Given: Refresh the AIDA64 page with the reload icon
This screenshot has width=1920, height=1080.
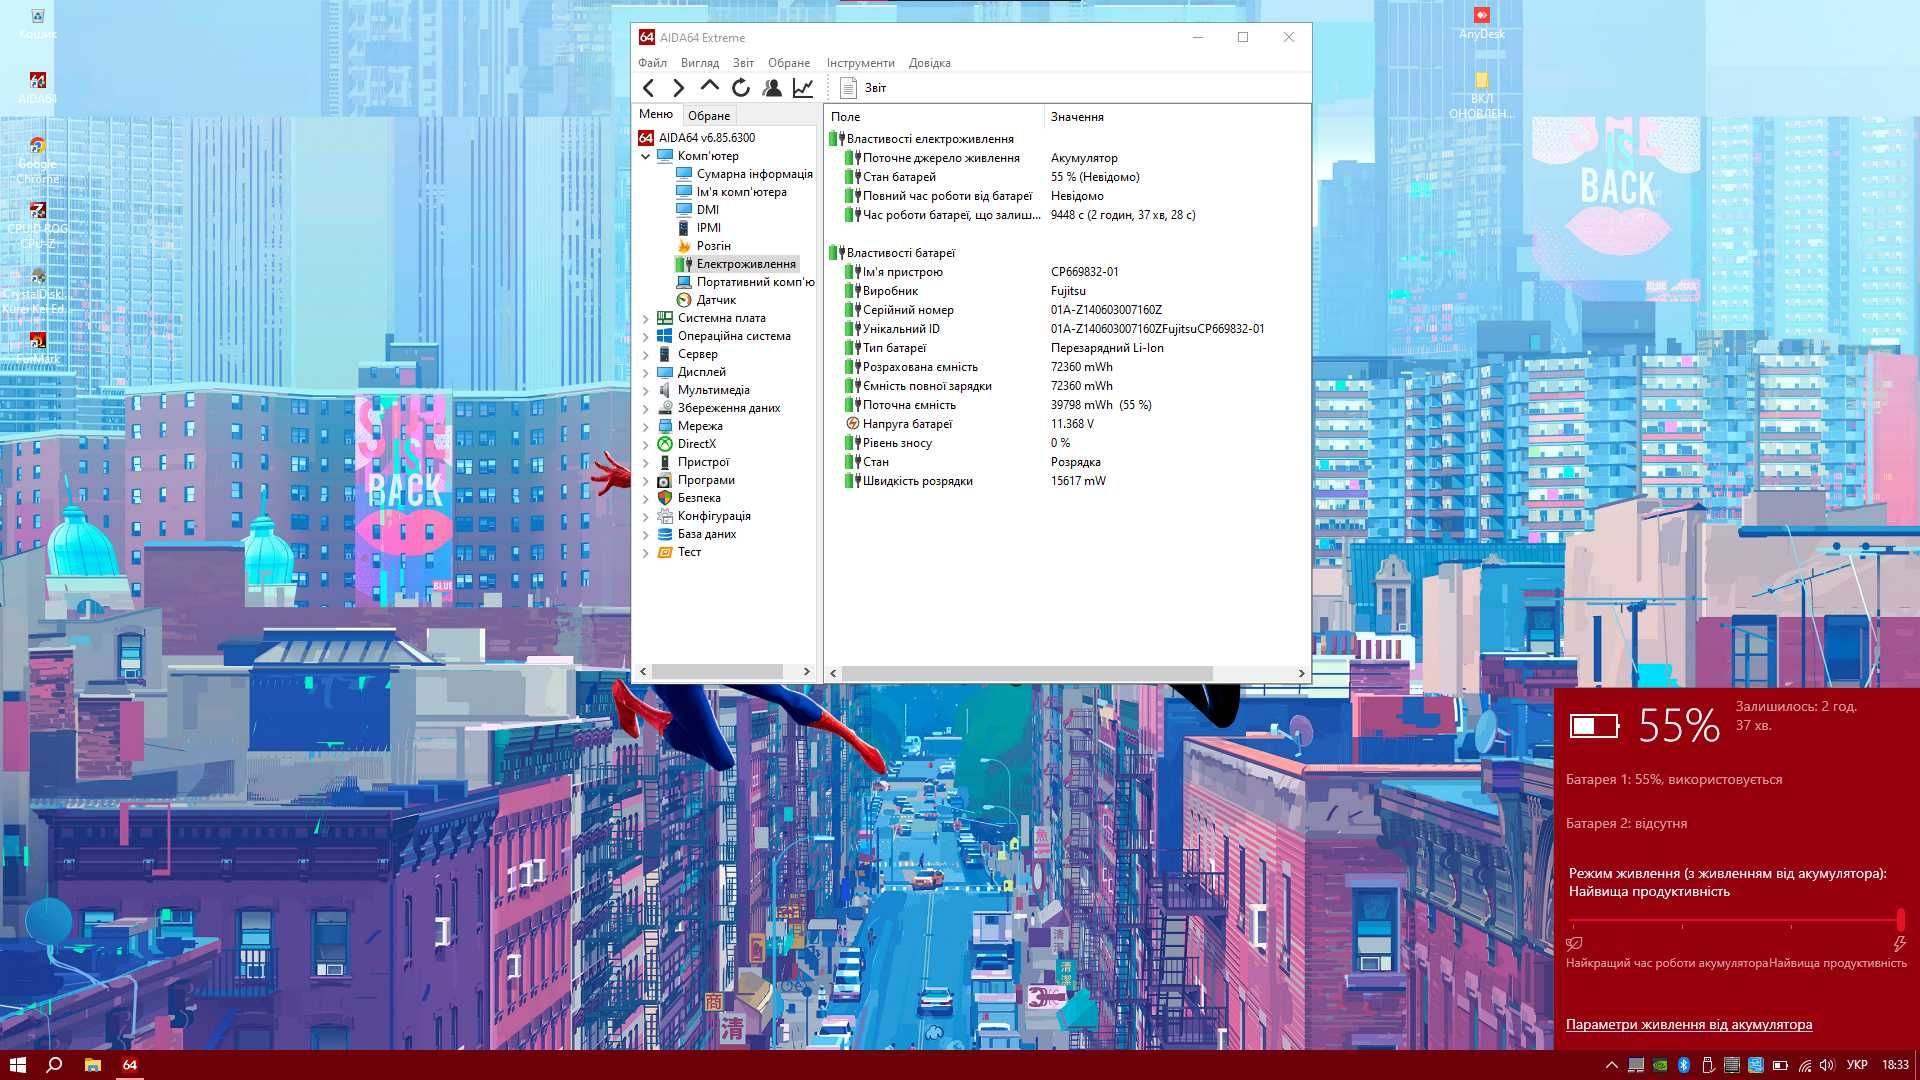Looking at the screenshot, I should (x=741, y=88).
